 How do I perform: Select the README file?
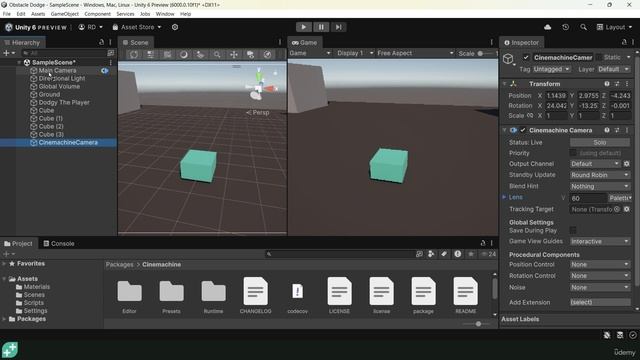point(465,296)
